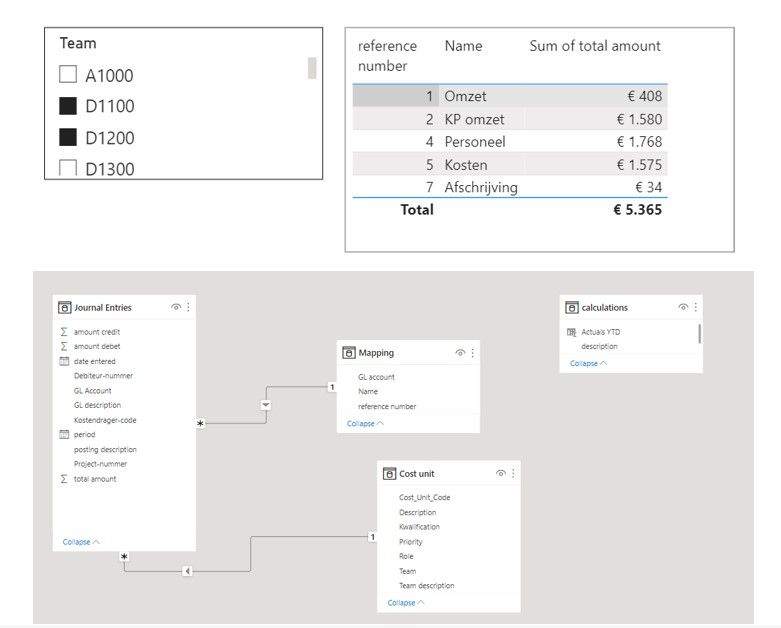781x628 pixels.
Task: Sort by Sum of total amount header
Action: click(595, 46)
